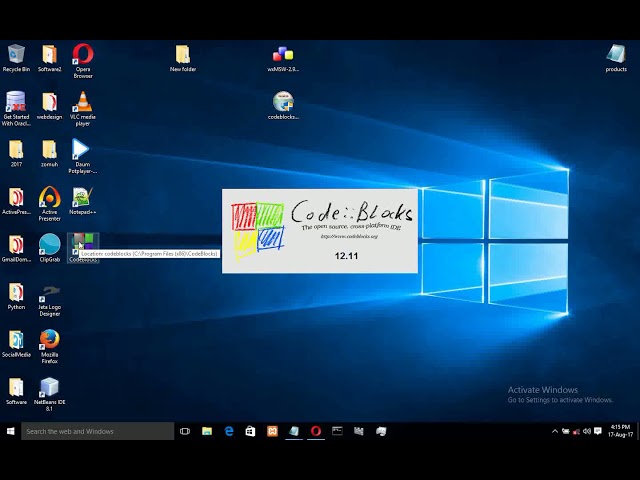Open the Action Center notifications icon
This screenshot has height=480, width=640.
click(598, 431)
